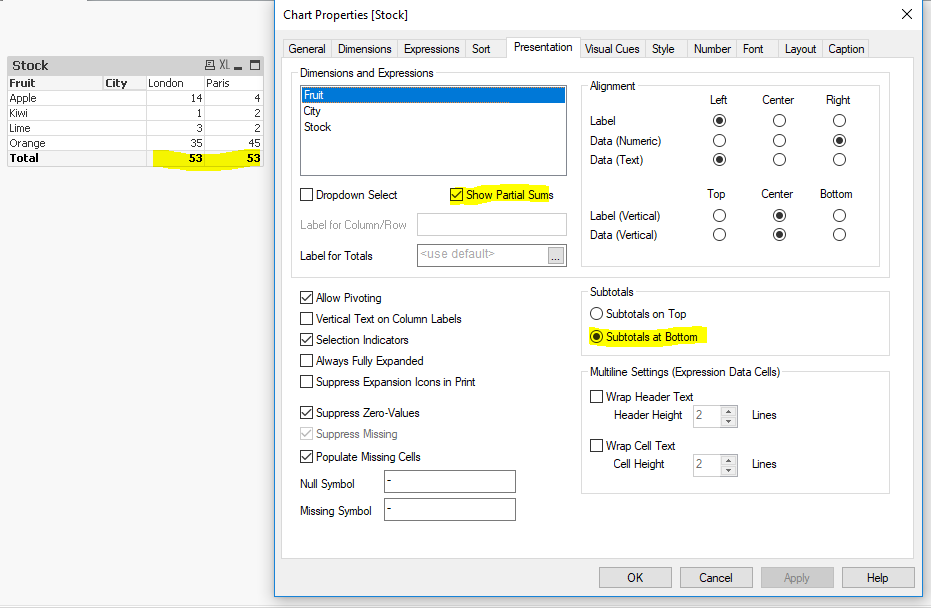Open the General tab
Viewport: 931px width, 608px height.
pos(307,49)
